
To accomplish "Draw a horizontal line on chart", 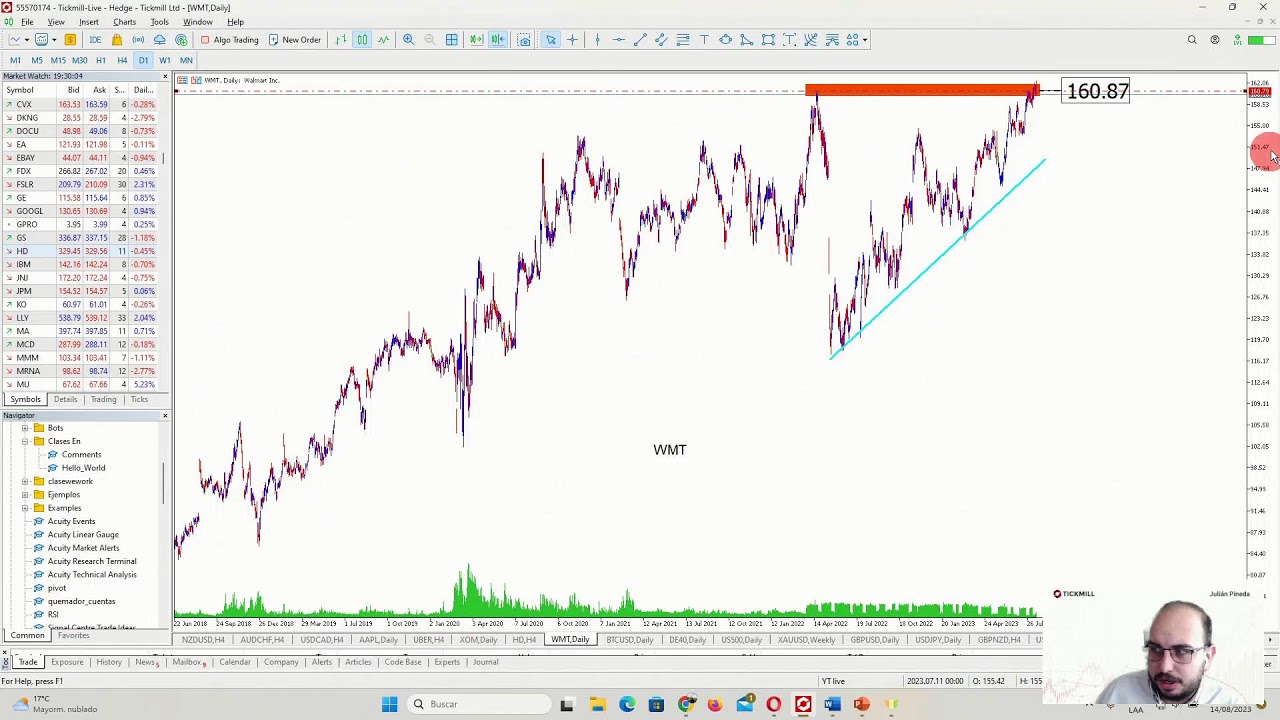I will point(619,40).
